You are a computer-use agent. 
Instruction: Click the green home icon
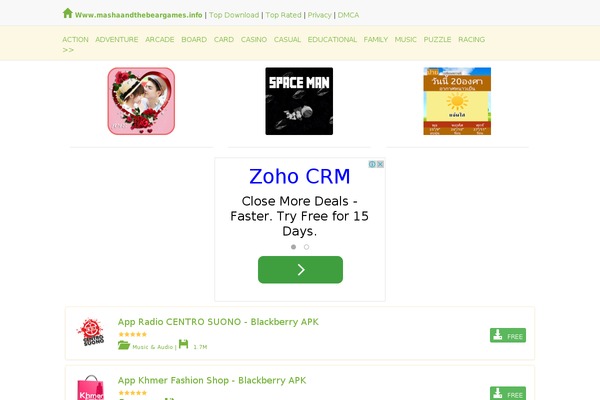tap(67, 13)
